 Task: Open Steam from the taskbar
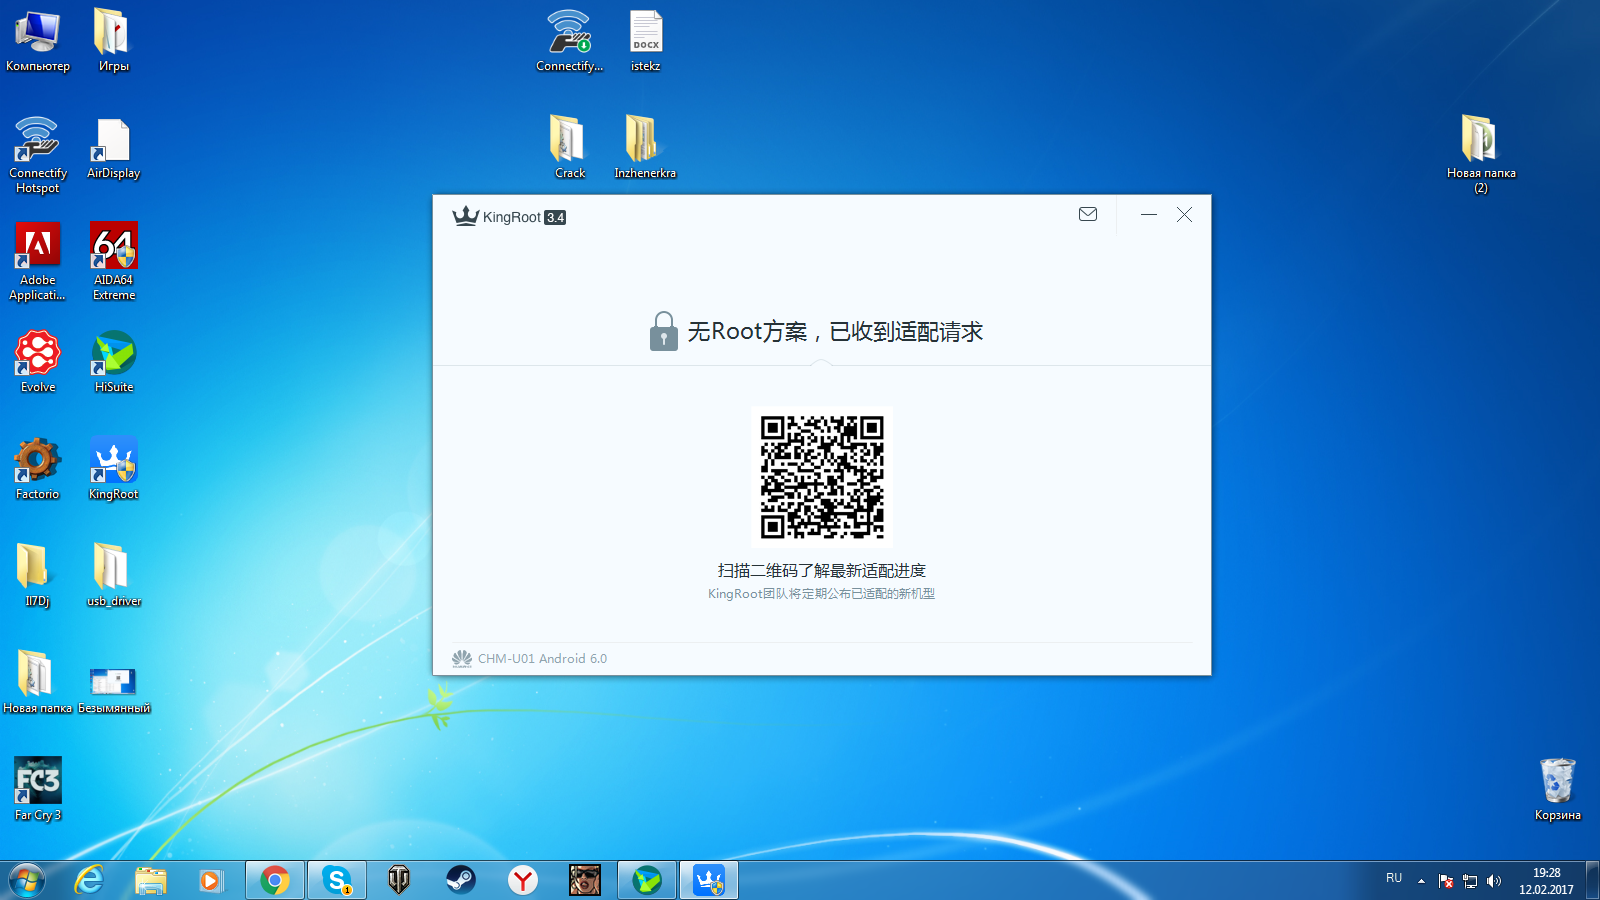click(x=461, y=880)
